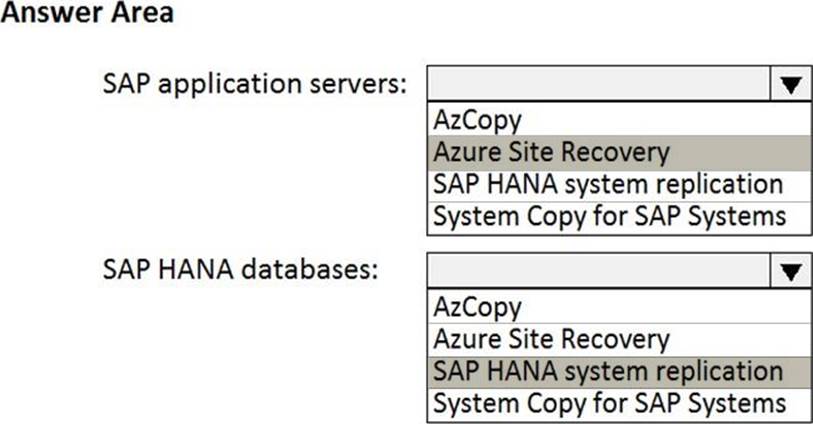Select AzCopy for SAP application servers
Screen dimensions: 813x424
click(478, 121)
